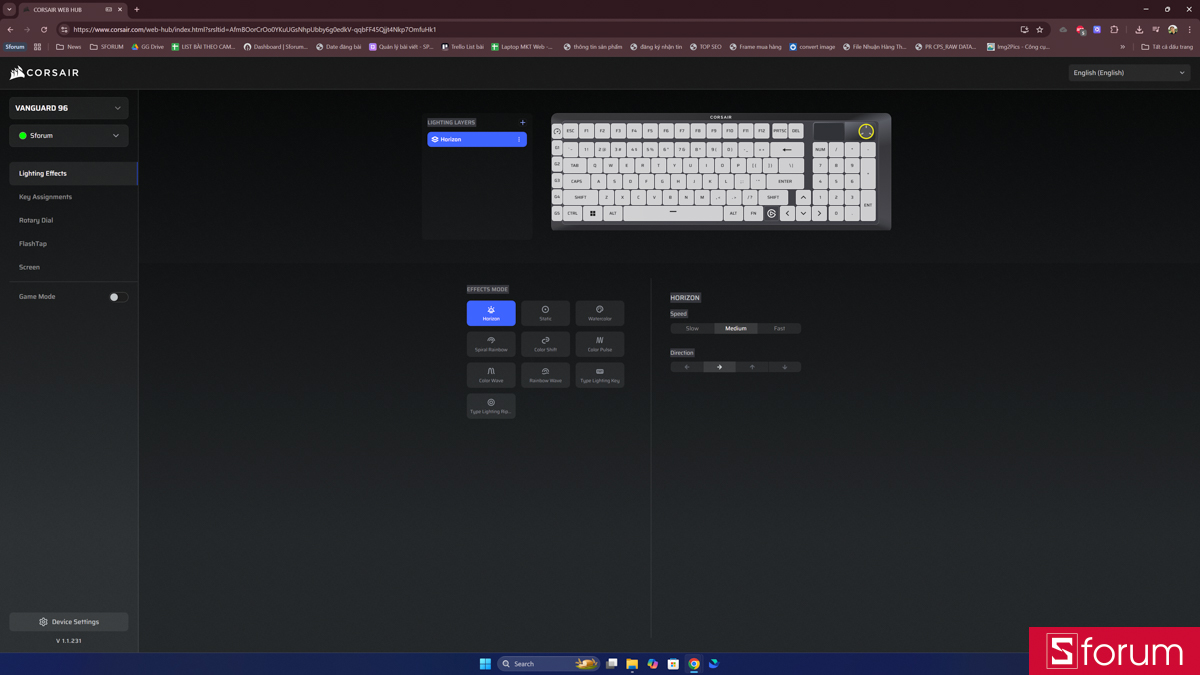The image size is (1200, 675).
Task: Open Device Settings
Action: (x=69, y=622)
